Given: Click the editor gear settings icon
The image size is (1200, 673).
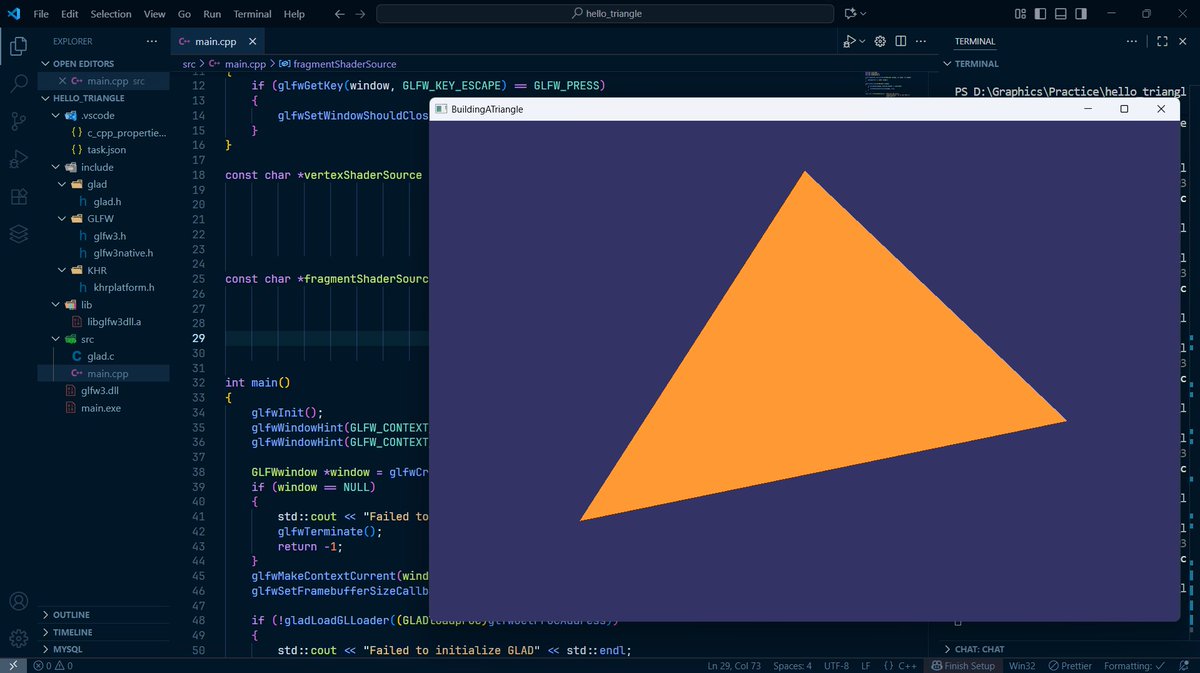Looking at the screenshot, I should [x=881, y=41].
